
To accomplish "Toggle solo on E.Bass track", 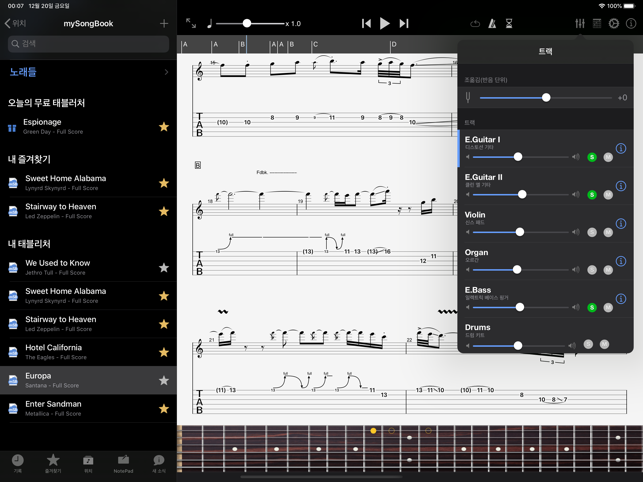I will [592, 308].
